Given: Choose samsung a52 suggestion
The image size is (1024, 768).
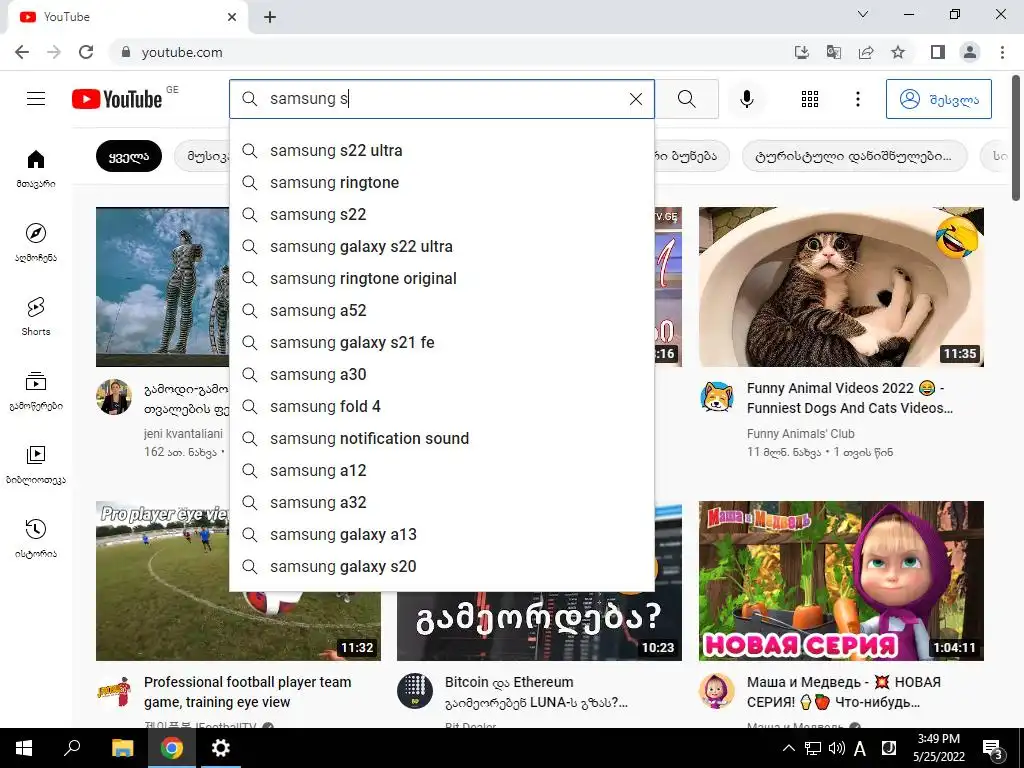Looking at the screenshot, I should coord(442,310).
